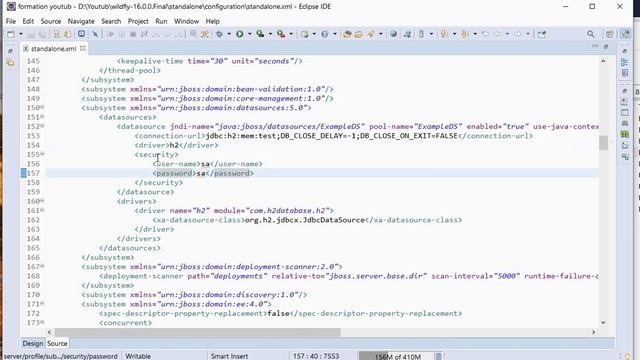Open the Help menu
The image size is (640, 360).
click(x=212, y=21)
